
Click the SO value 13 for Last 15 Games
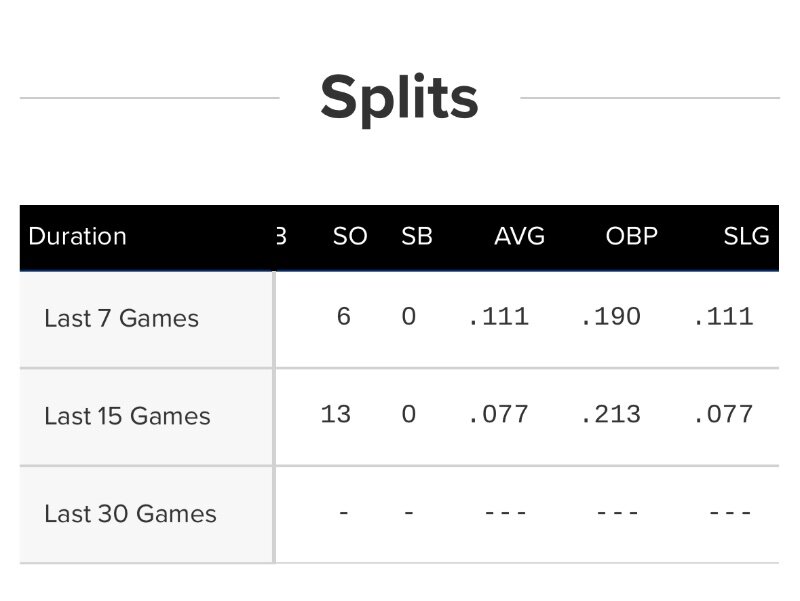click(336, 414)
